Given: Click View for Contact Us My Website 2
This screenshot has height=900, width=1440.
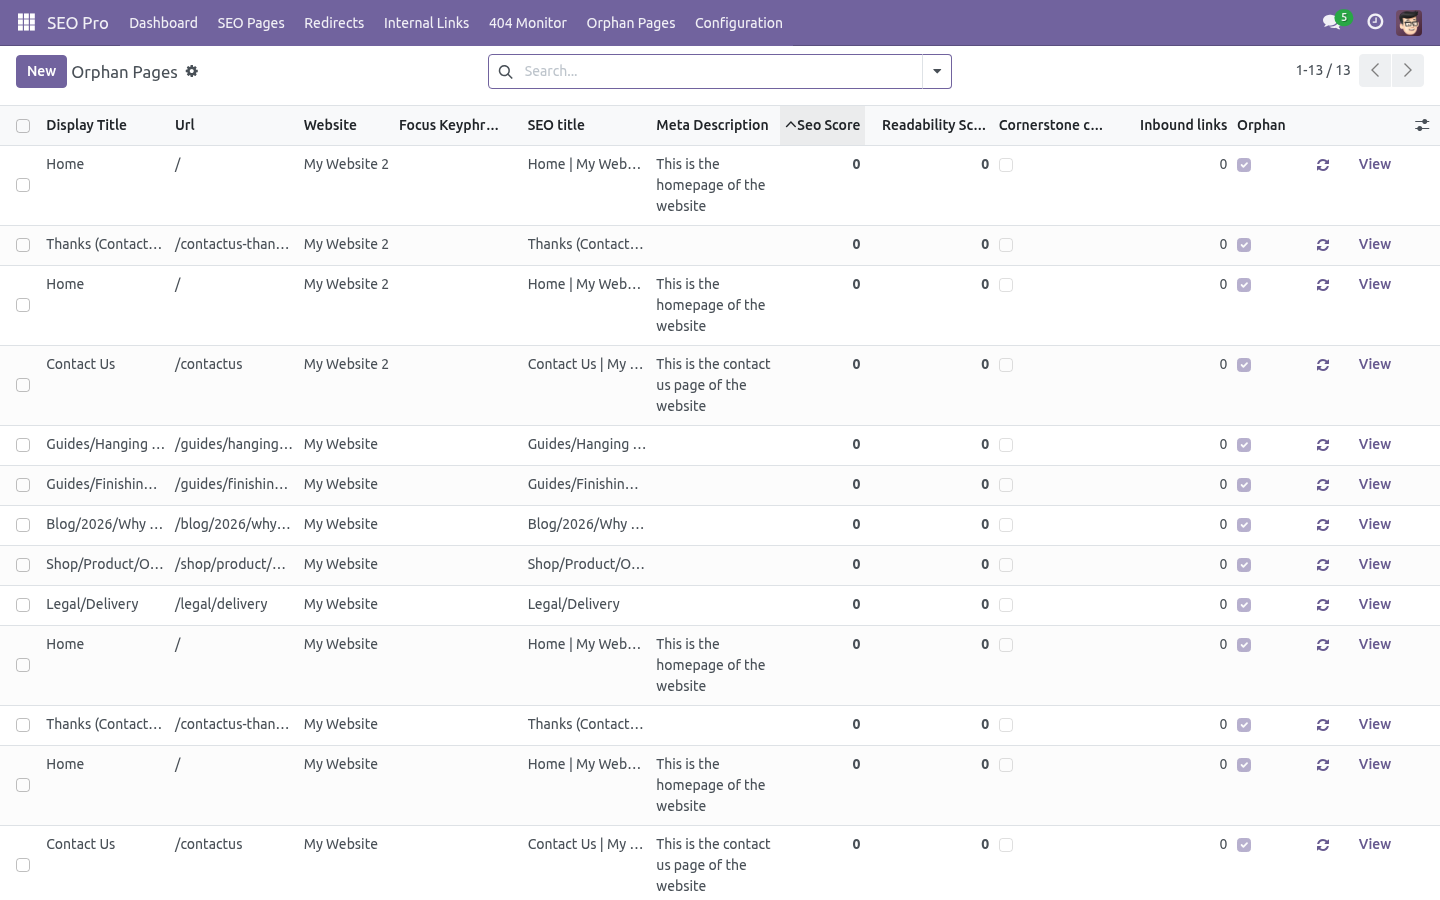Looking at the screenshot, I should click(1374, 364).
